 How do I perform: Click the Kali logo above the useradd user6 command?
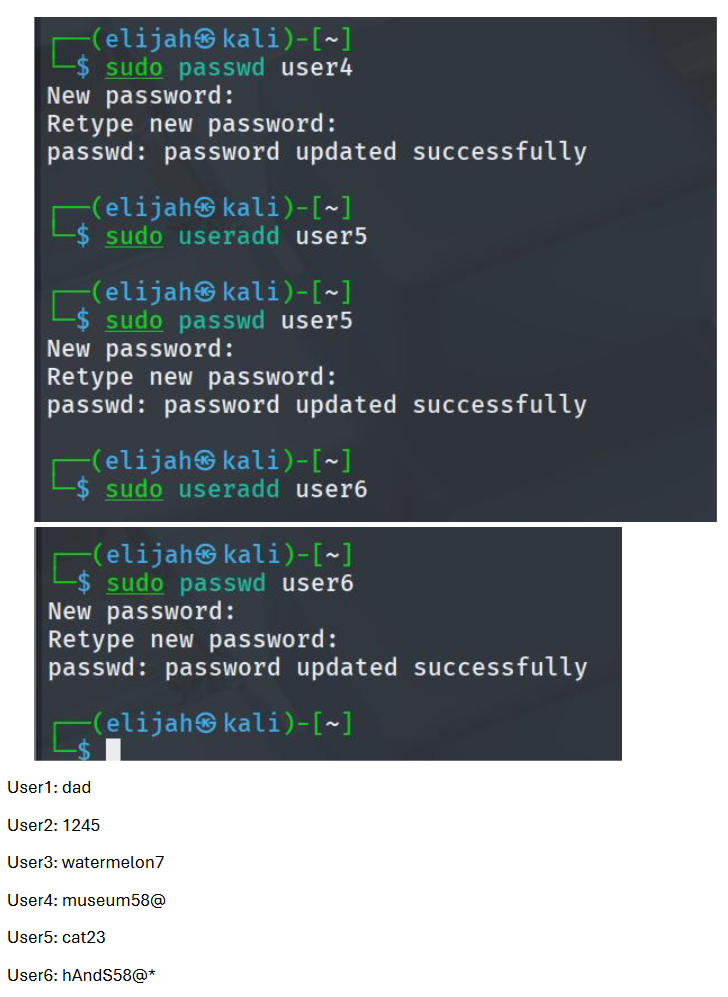pos(204,461)
